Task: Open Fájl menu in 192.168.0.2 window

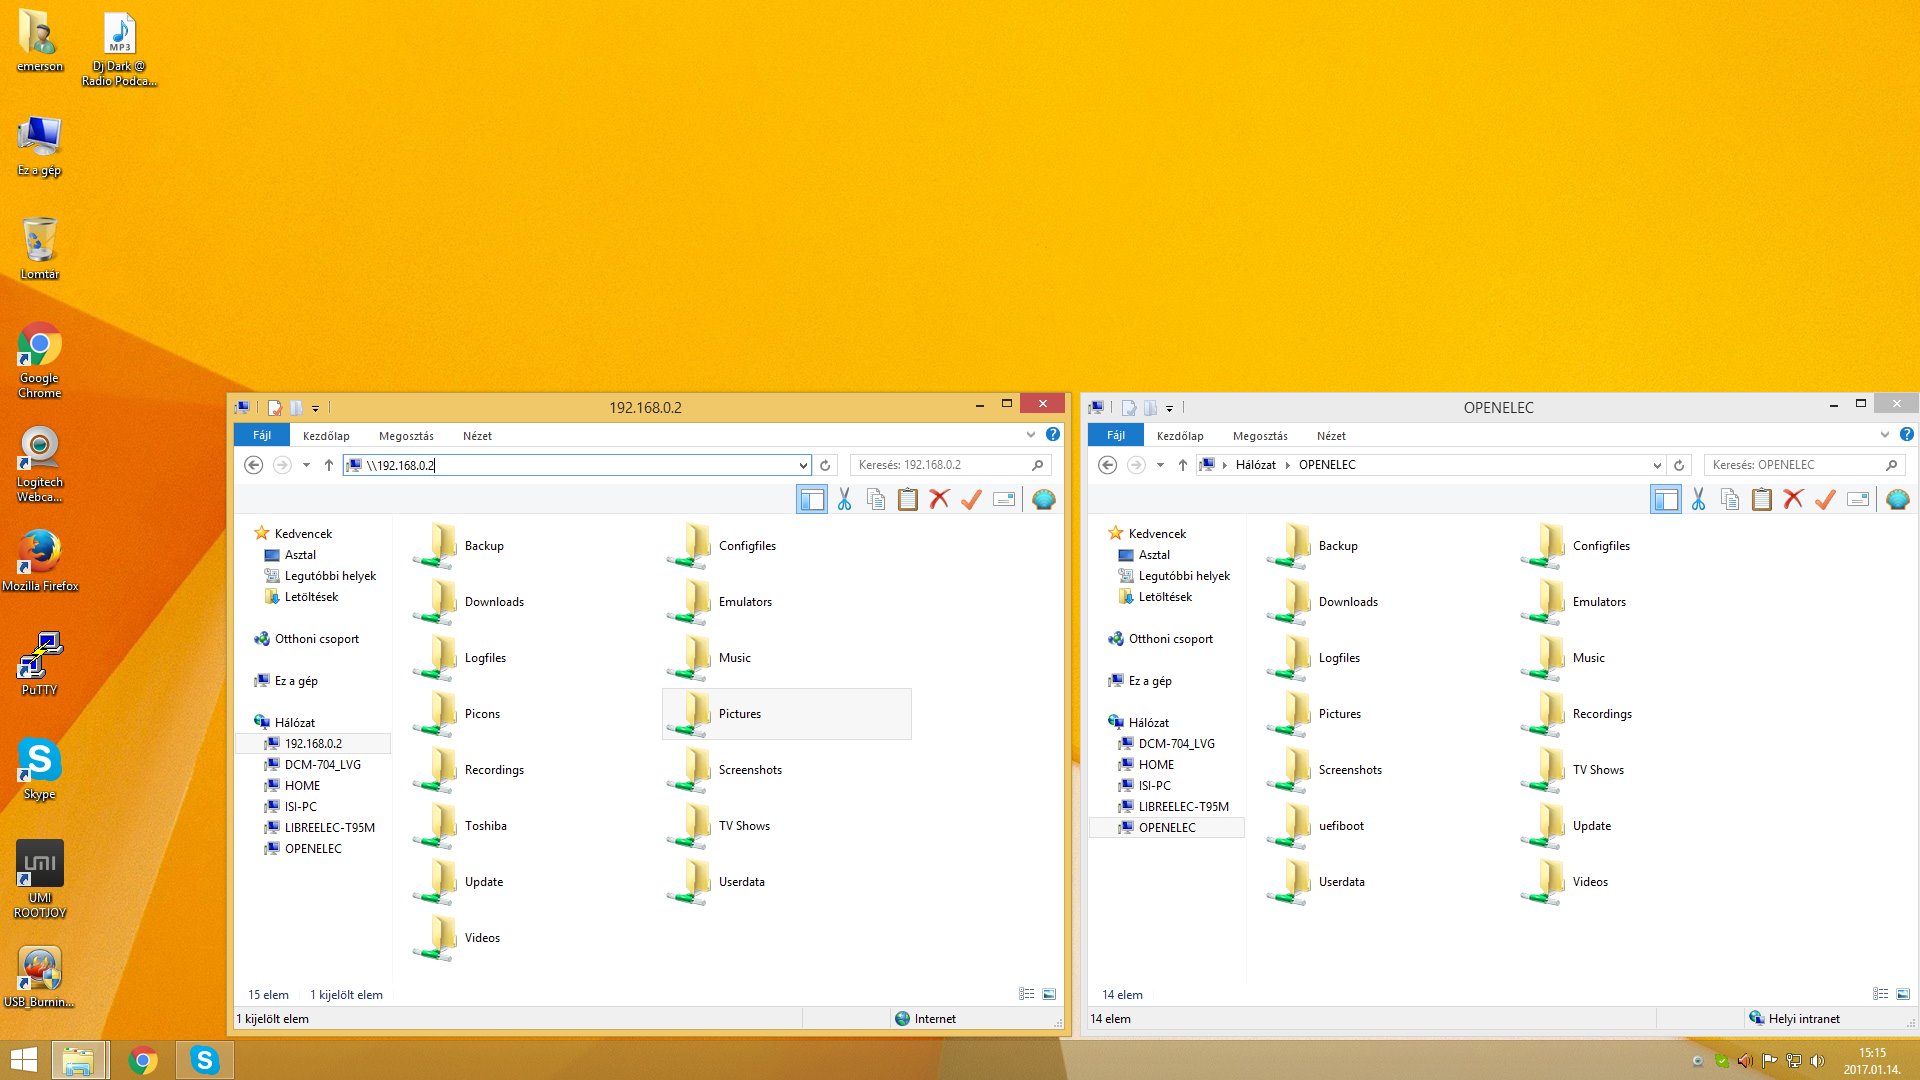Action: (262, 436)
